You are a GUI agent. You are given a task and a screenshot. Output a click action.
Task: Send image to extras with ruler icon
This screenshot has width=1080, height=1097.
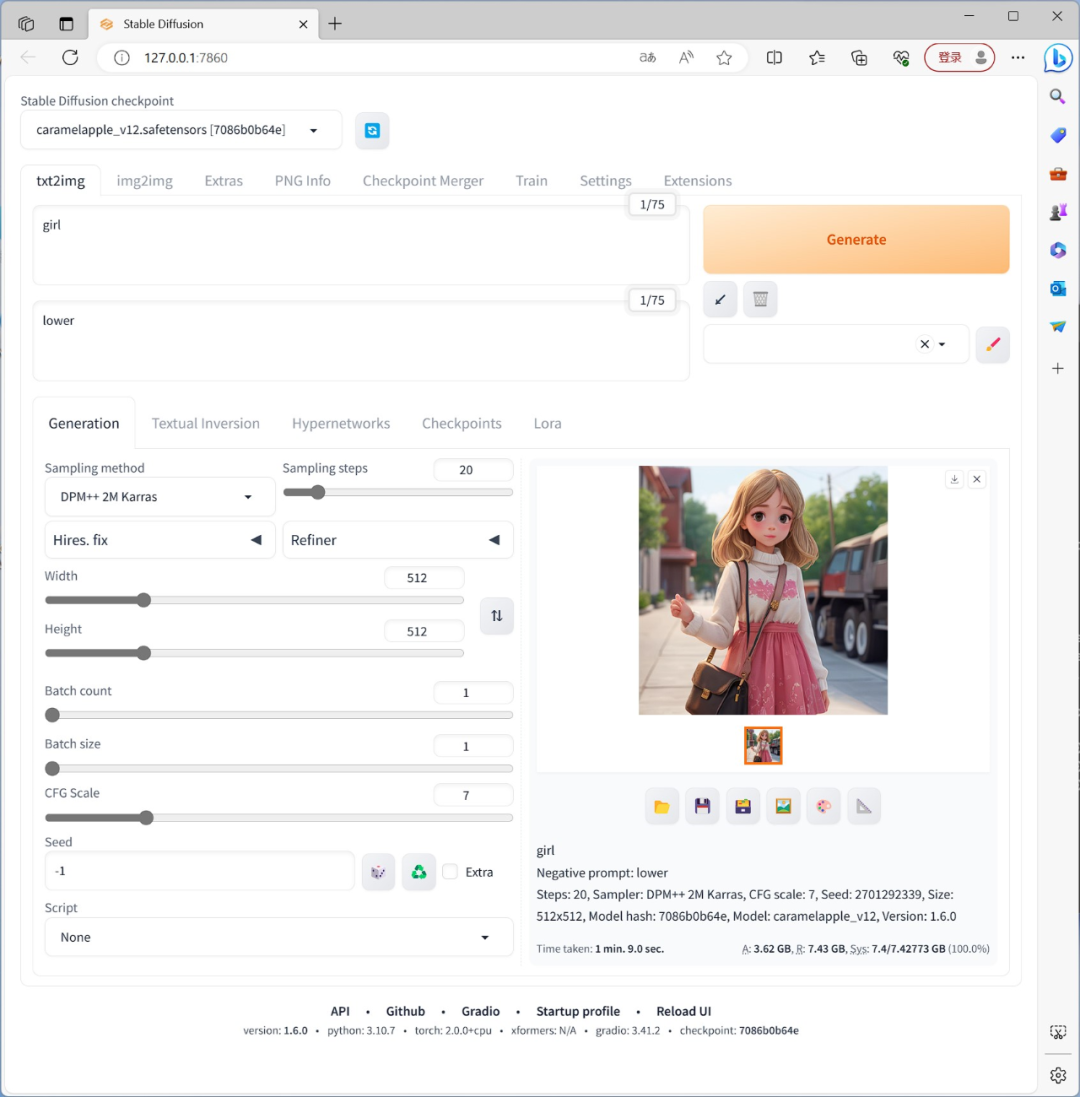(865, 807)
